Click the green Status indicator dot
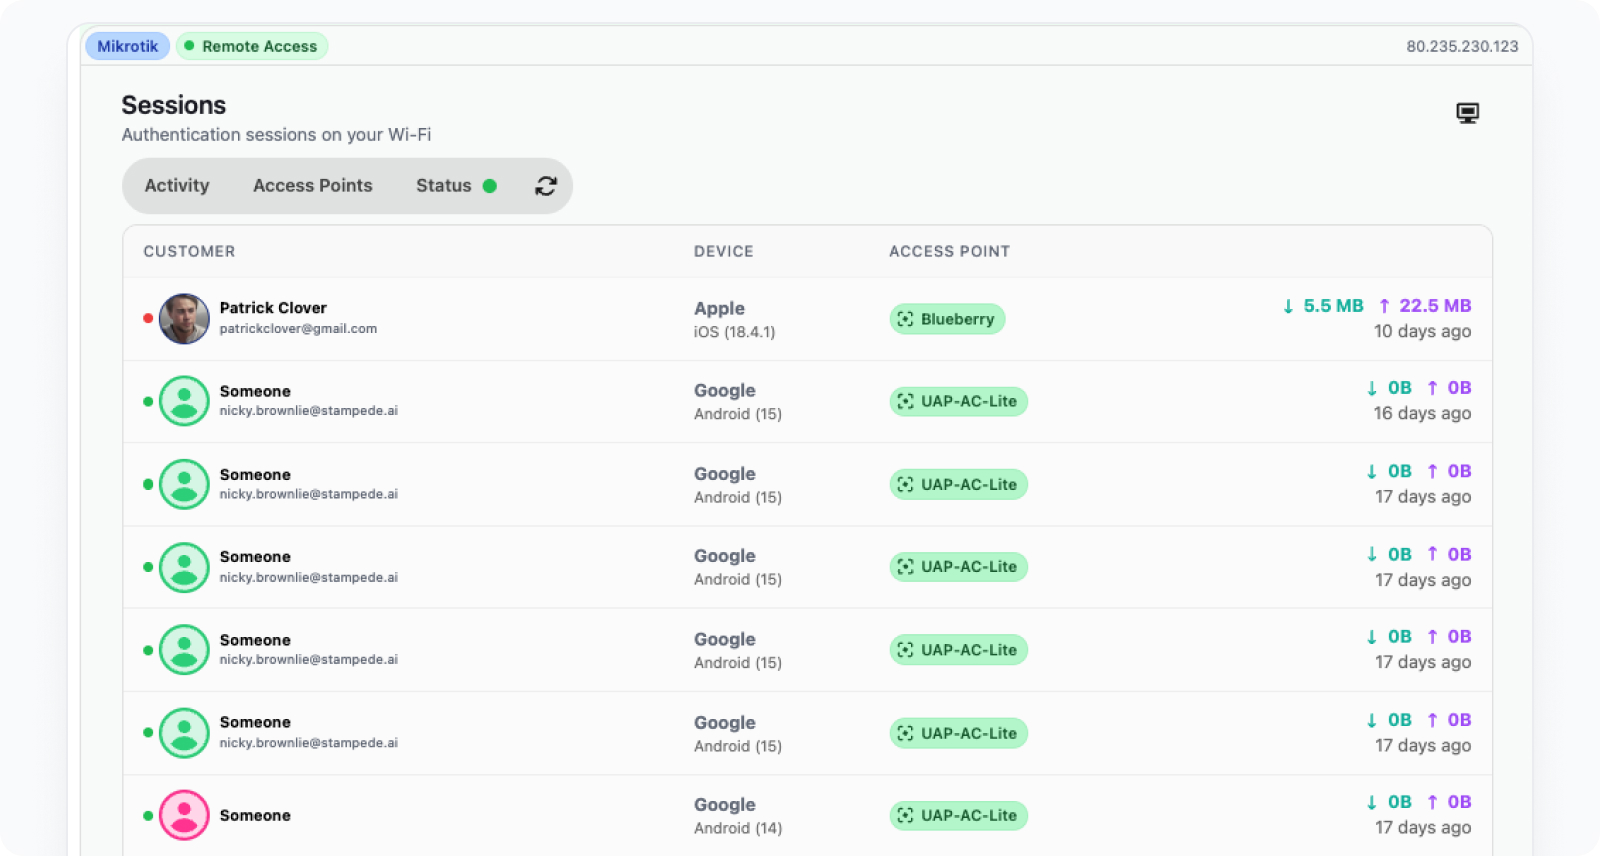1600x856 pixels. tap(490, 186)
